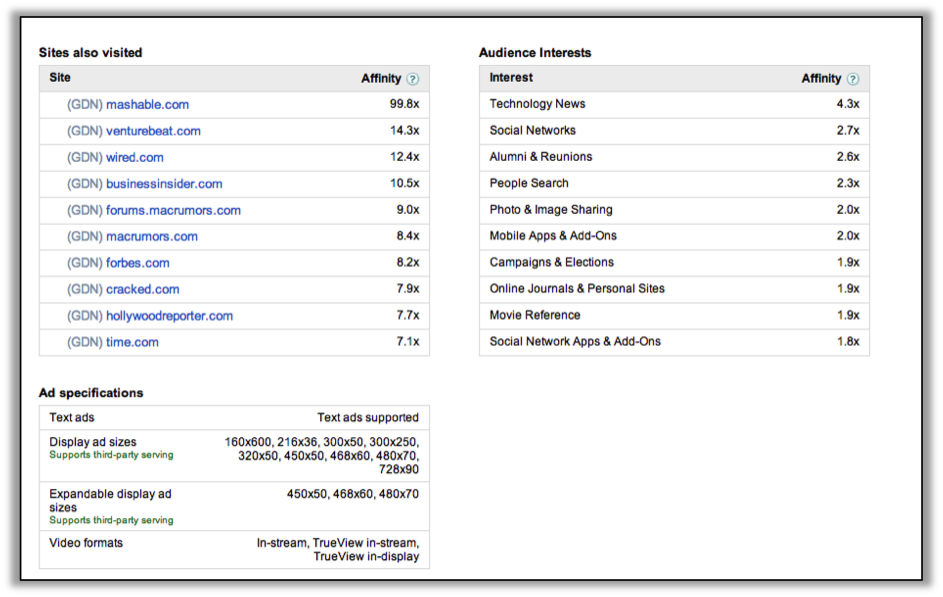
Task: Open businessinsider.com link
Action: [164, 184]
